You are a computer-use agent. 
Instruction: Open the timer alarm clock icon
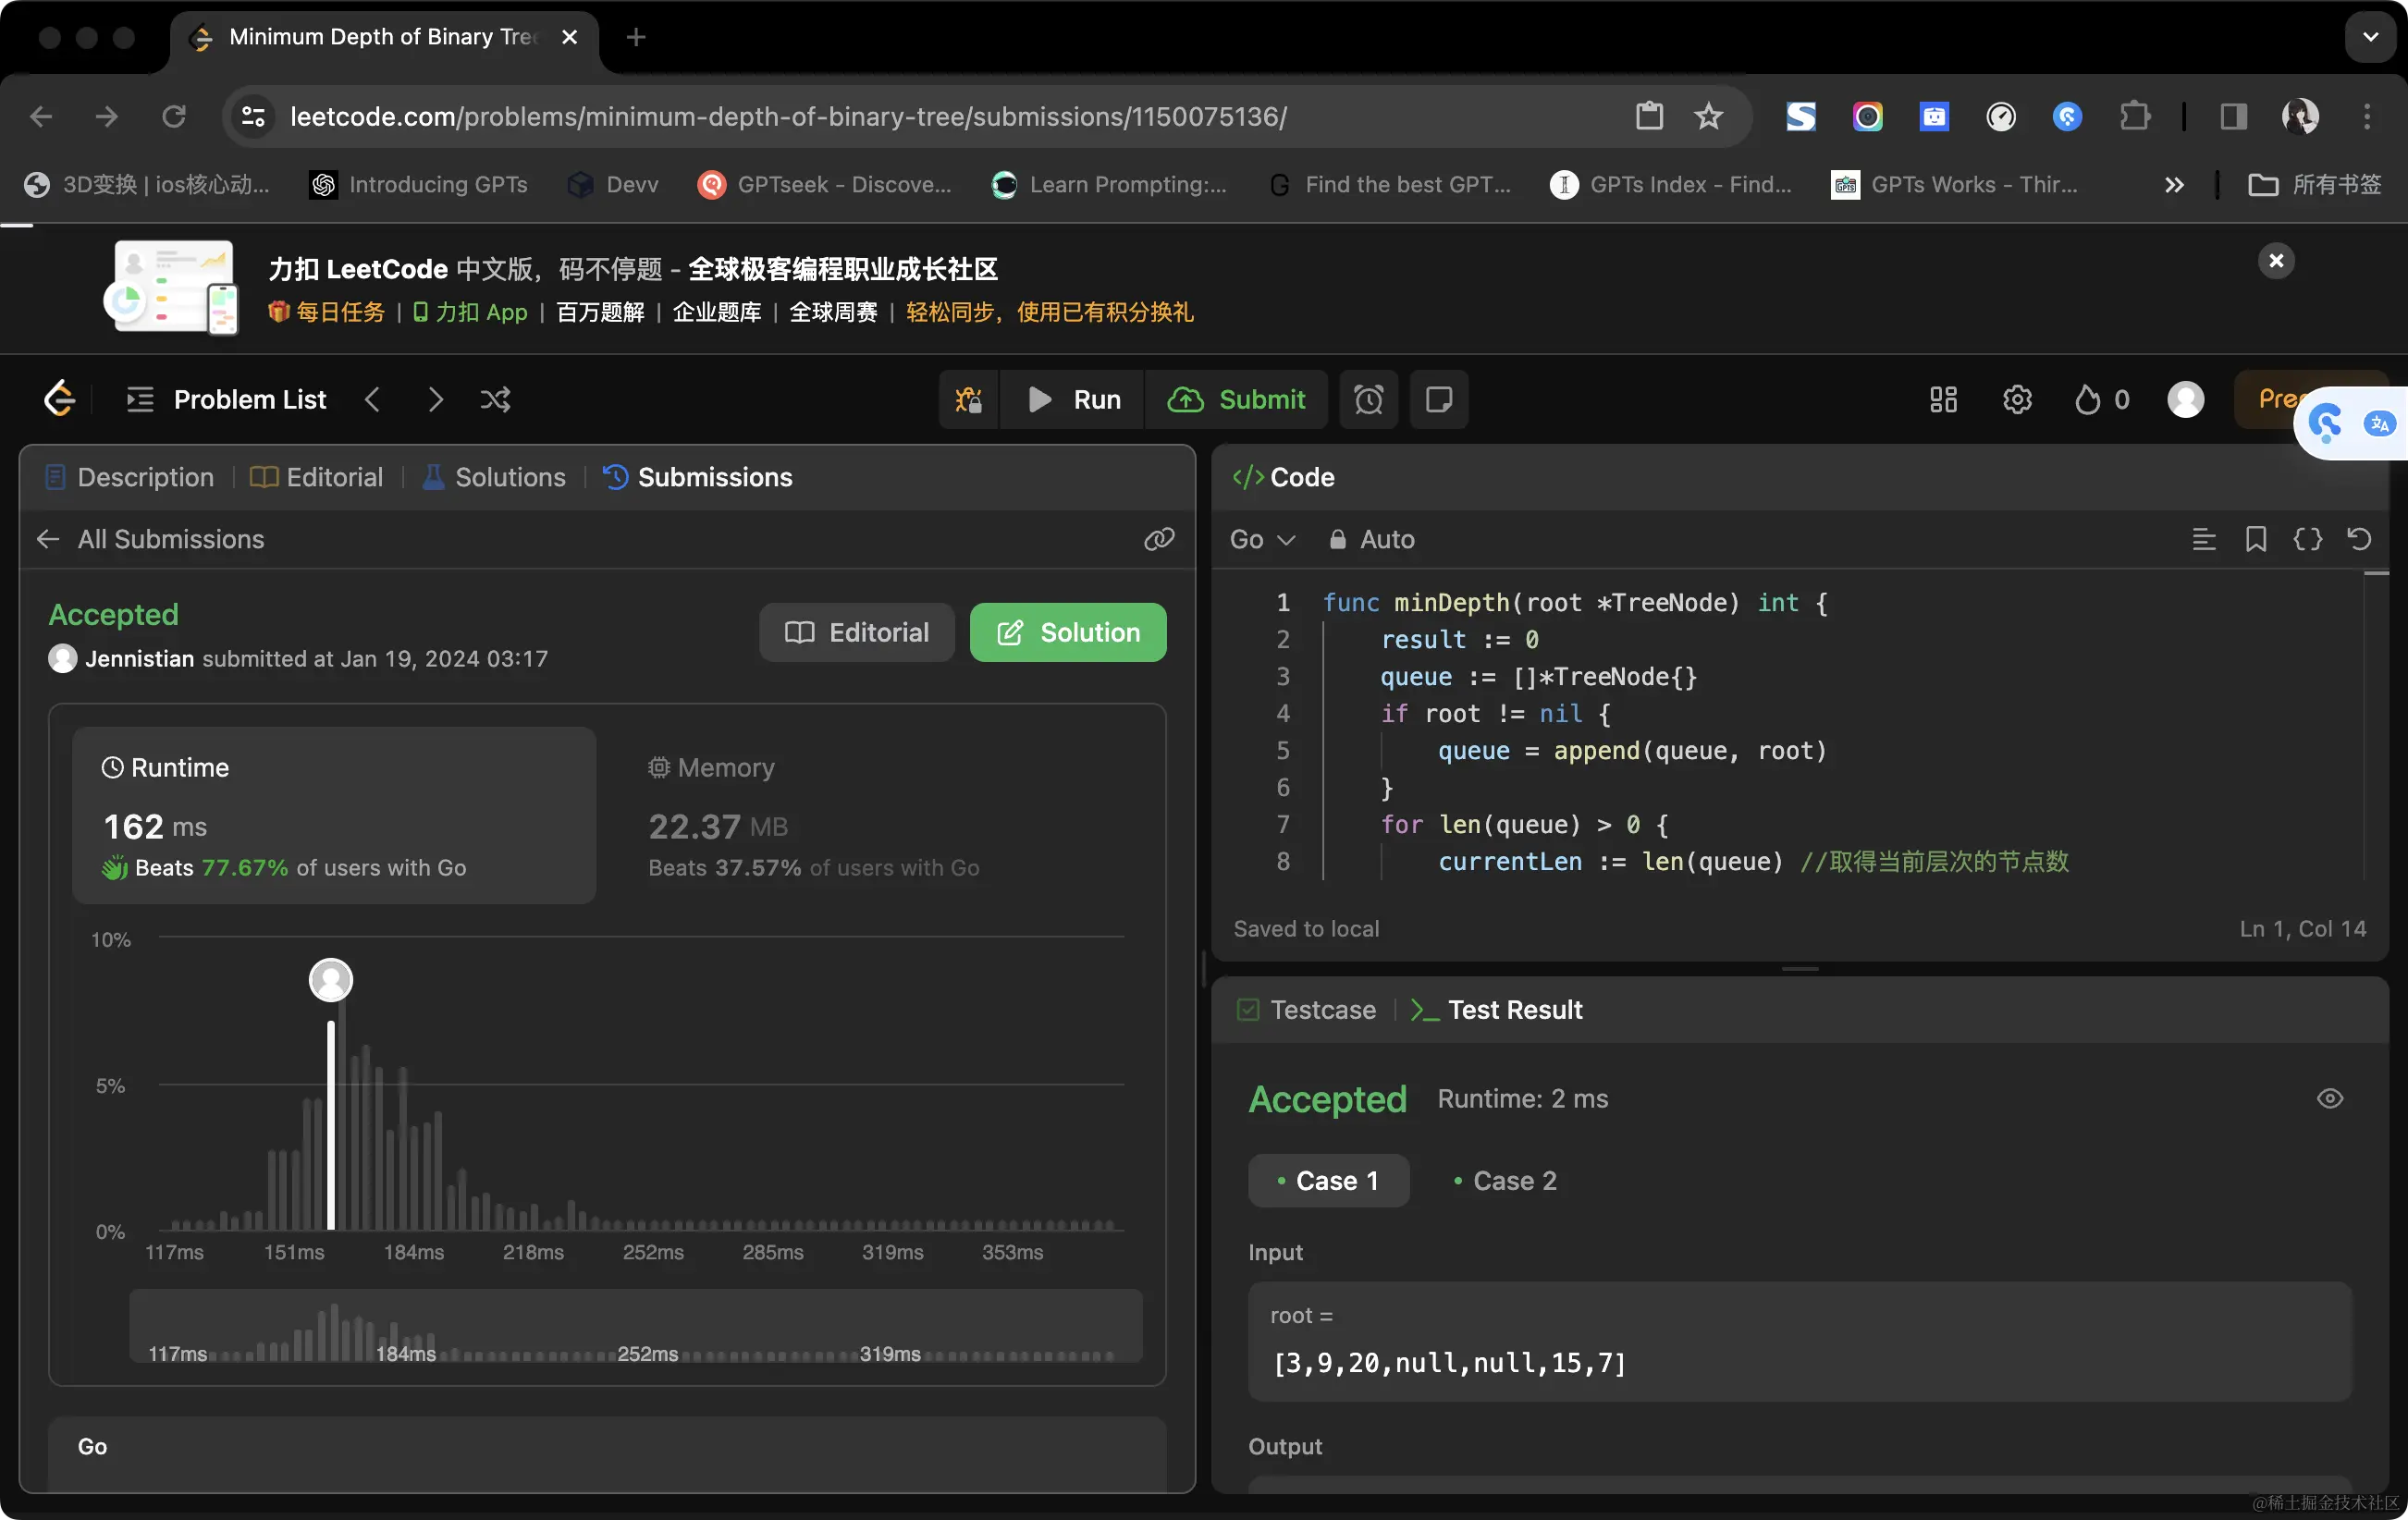click(1368, 400)
